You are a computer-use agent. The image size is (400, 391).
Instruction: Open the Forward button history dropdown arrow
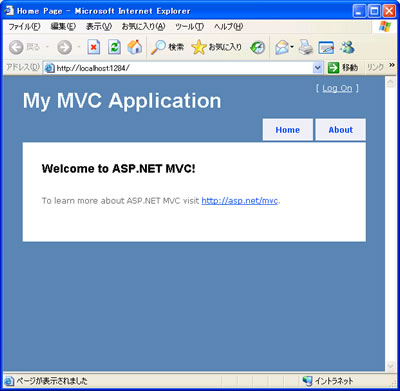coord(79,47)
